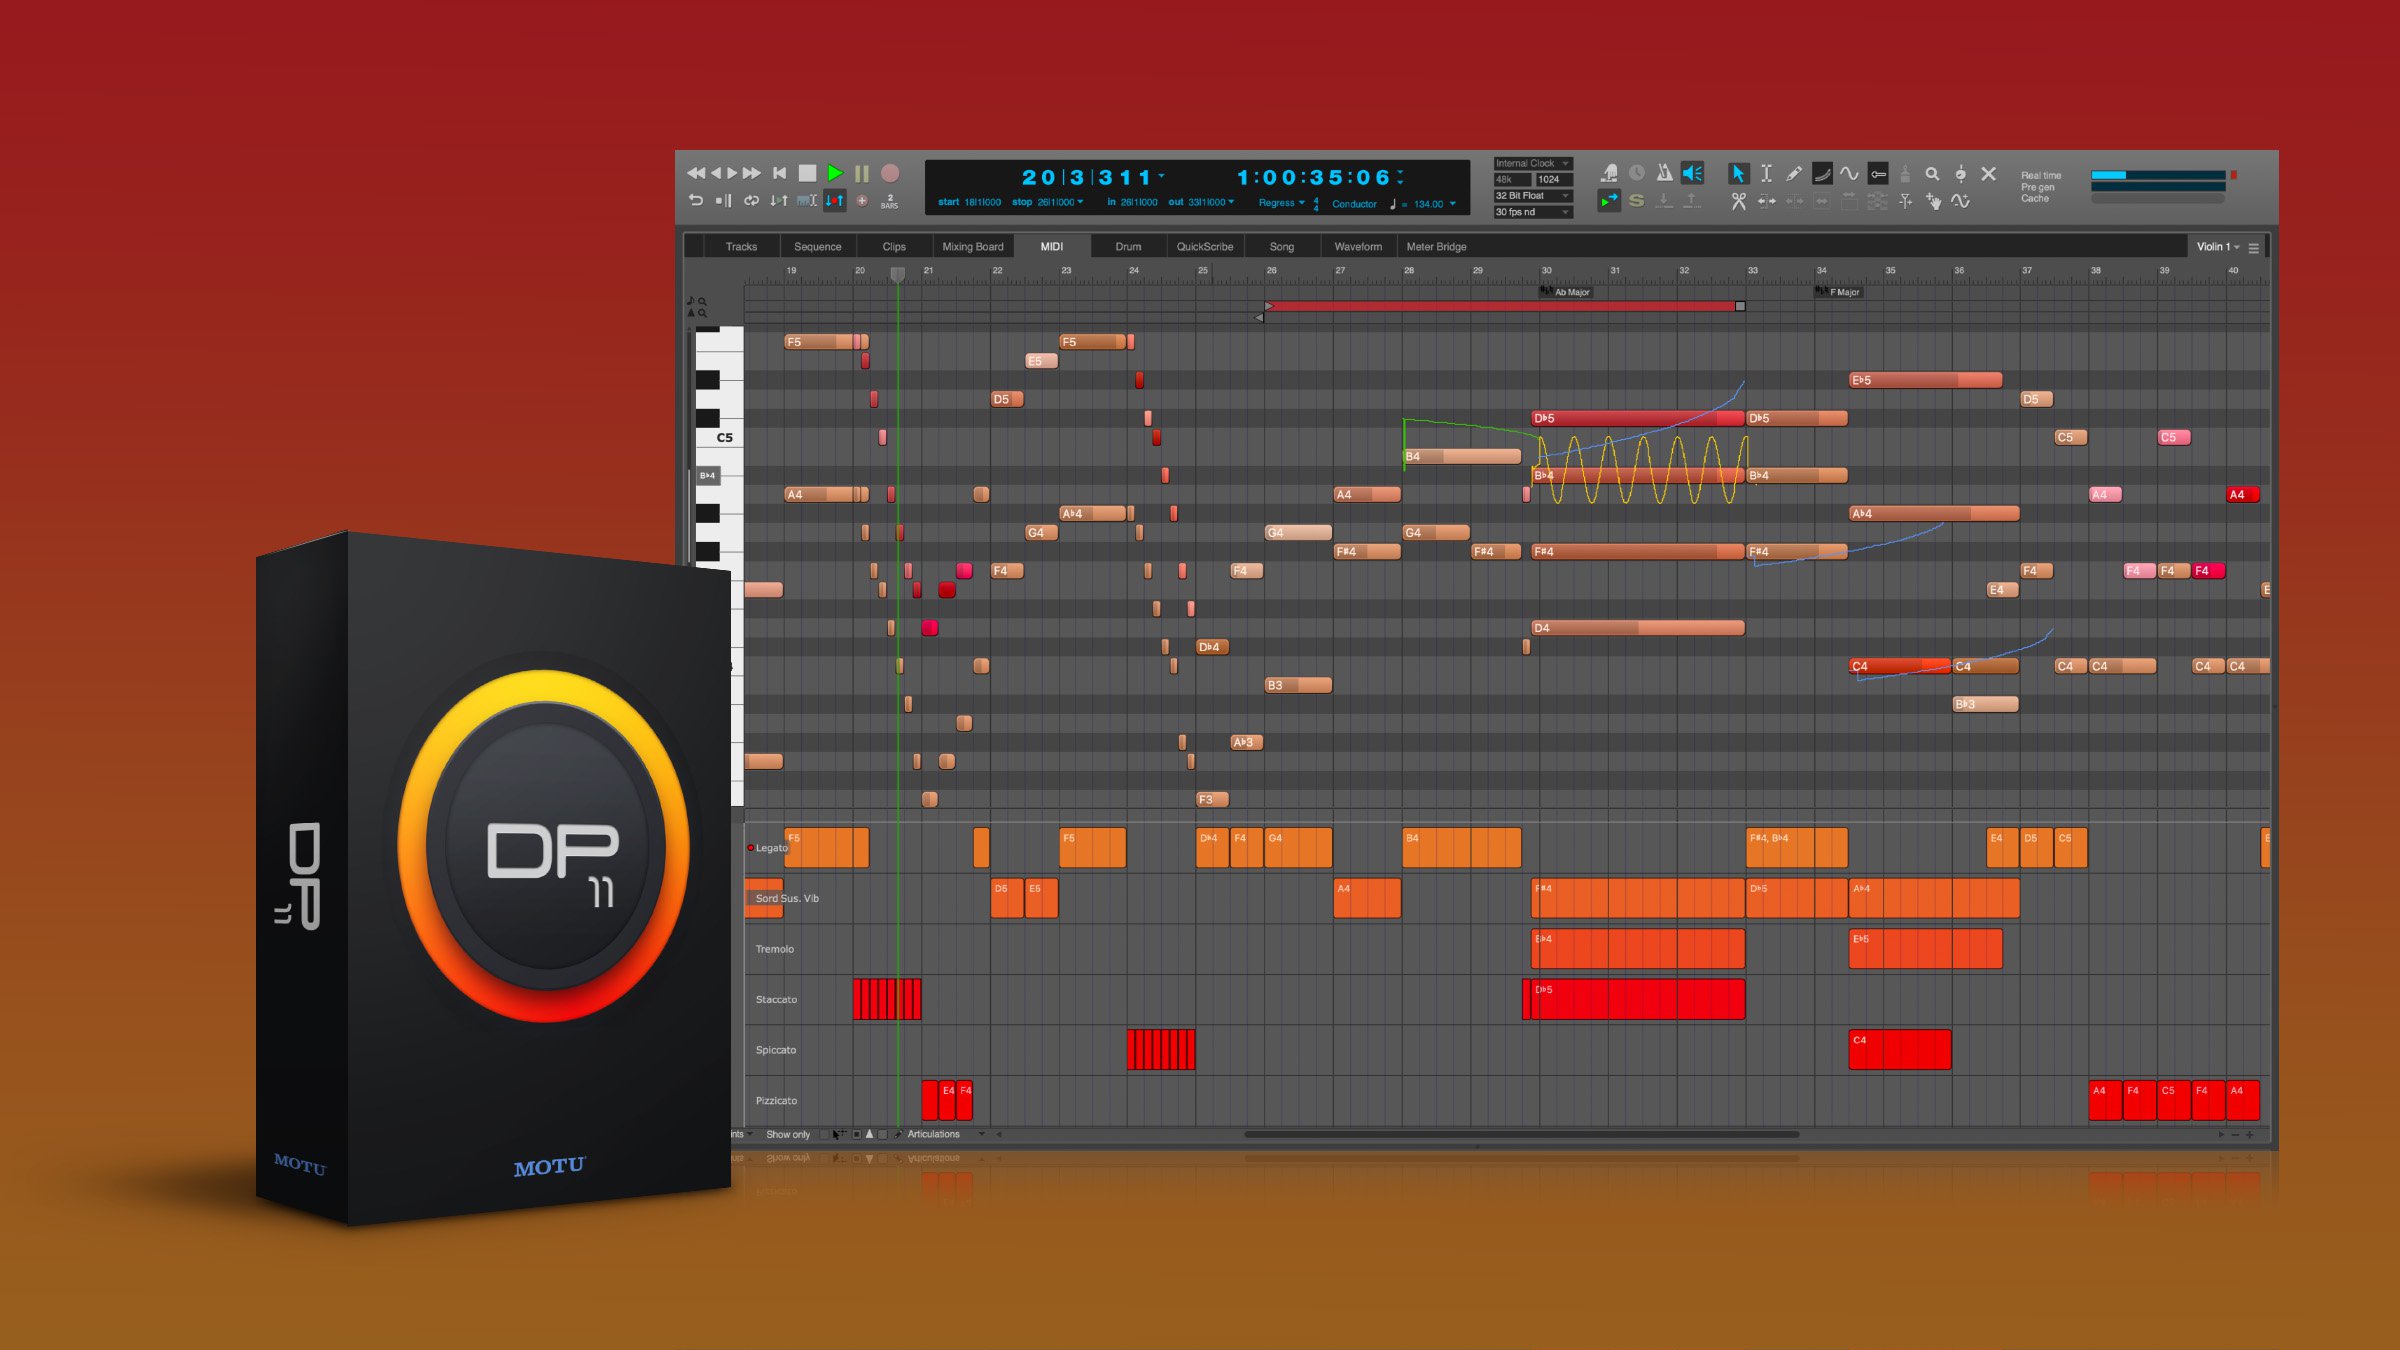2400x1350 pixels.
Task: Click the X erase tool icon
Action: point(1989,172)
